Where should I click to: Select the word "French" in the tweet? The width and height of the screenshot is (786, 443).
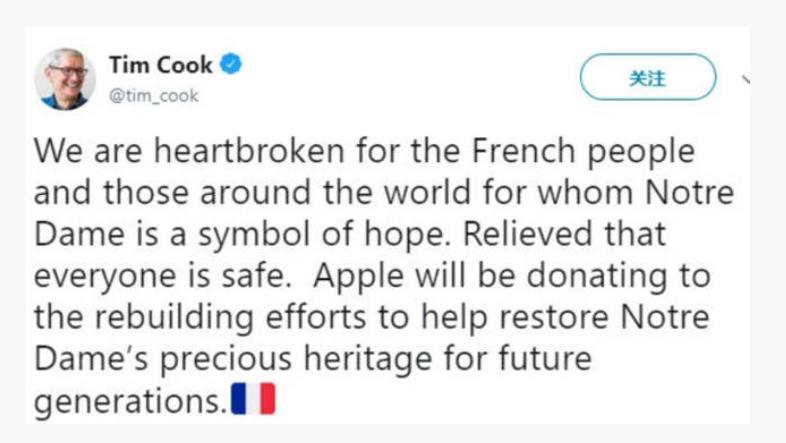point(511,153)
